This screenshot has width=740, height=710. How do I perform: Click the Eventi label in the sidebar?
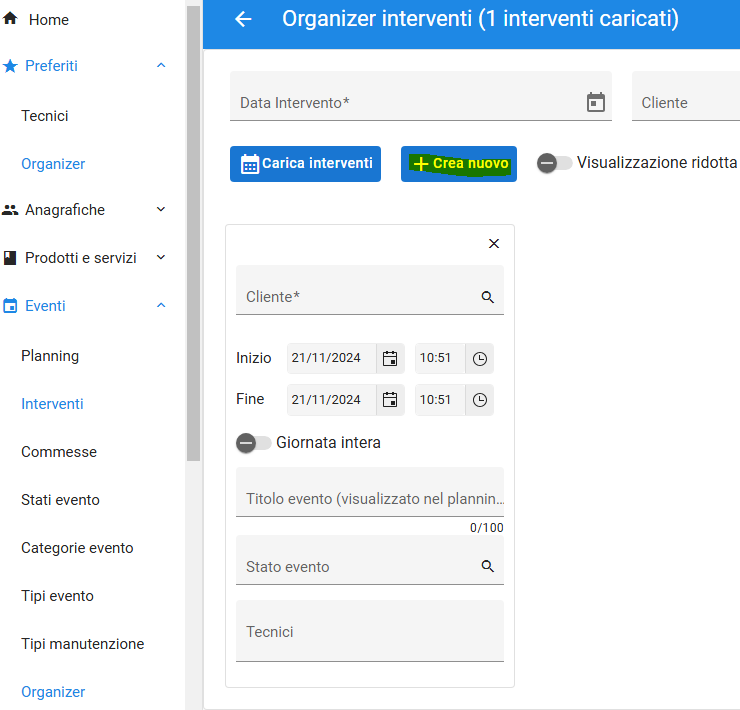click(x=45, y=306)
